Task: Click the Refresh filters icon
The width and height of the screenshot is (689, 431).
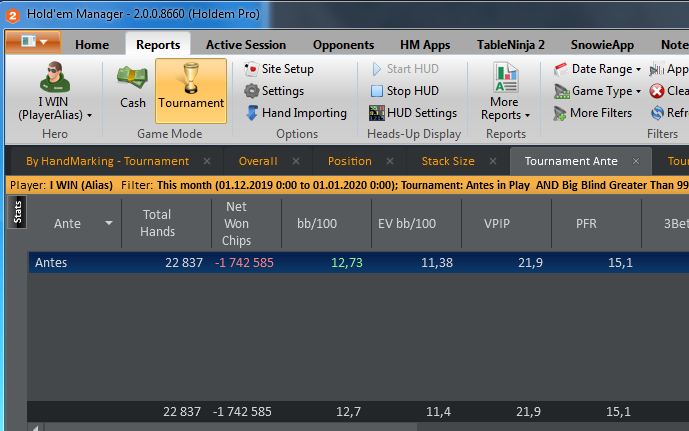Action: click(x=657, y=113)
